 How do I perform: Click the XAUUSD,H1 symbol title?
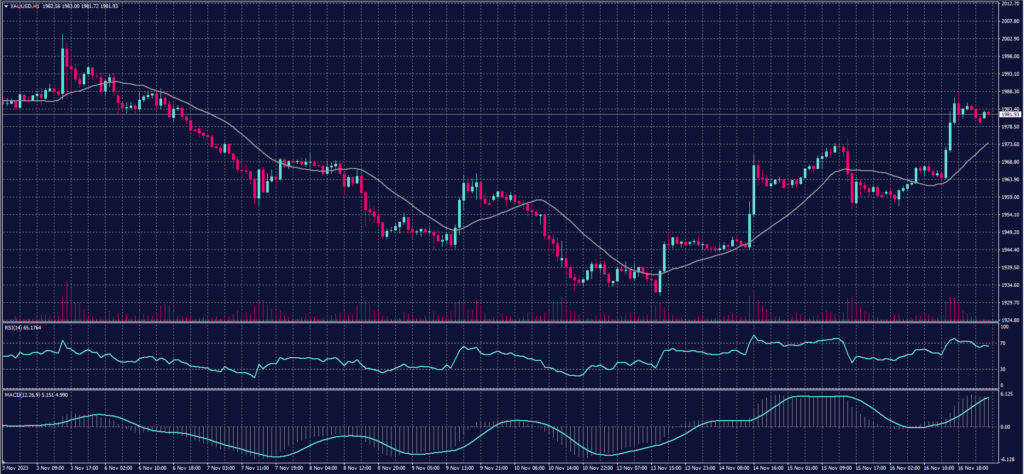tap(24, 7)
